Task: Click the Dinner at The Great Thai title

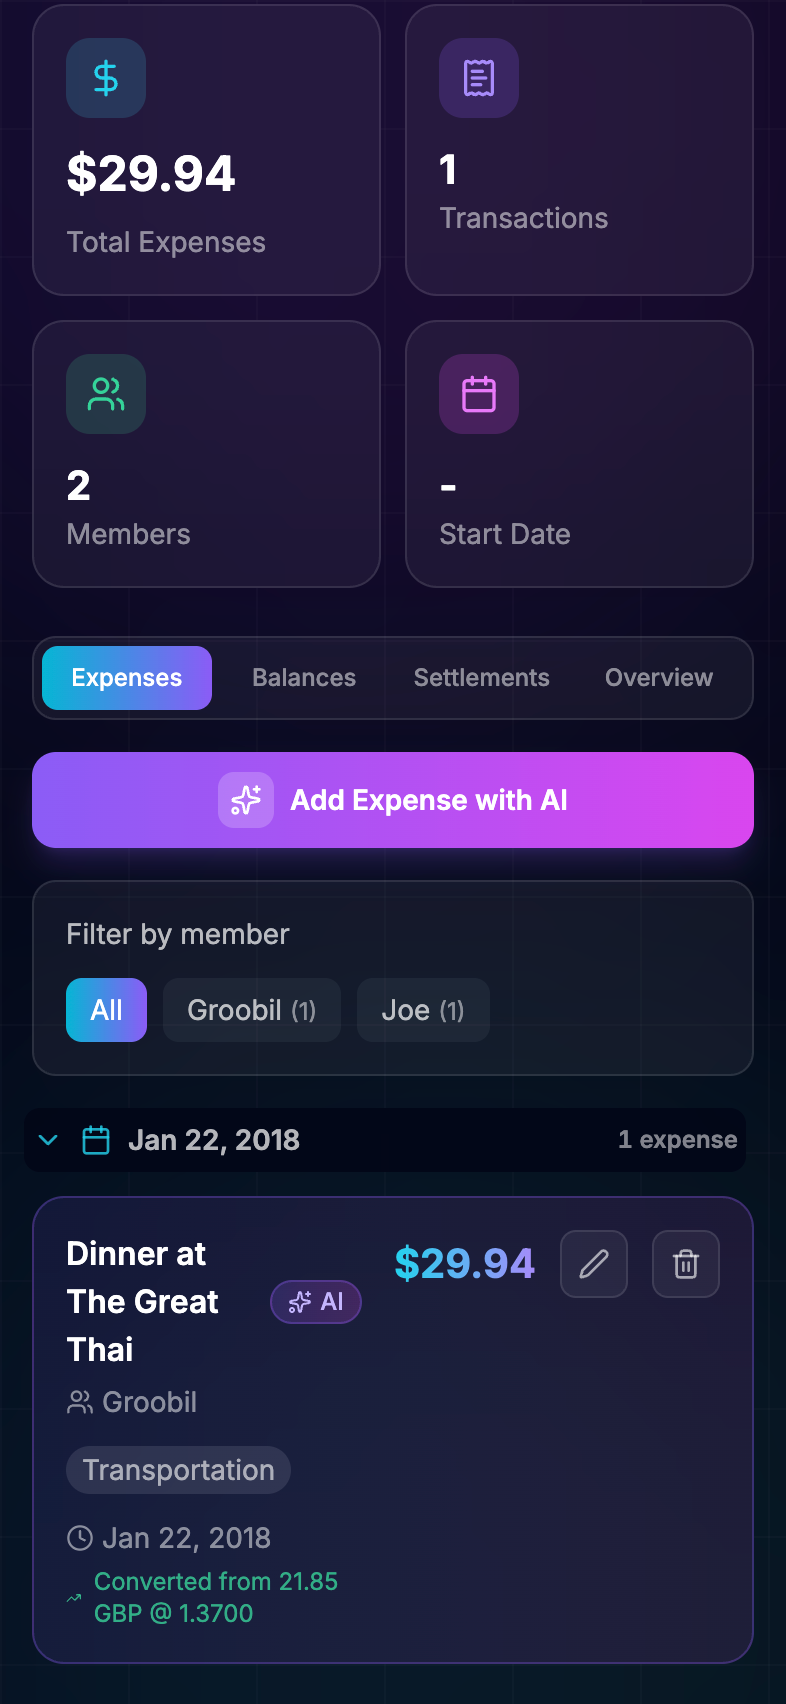Action: (x=142, y=1302)
